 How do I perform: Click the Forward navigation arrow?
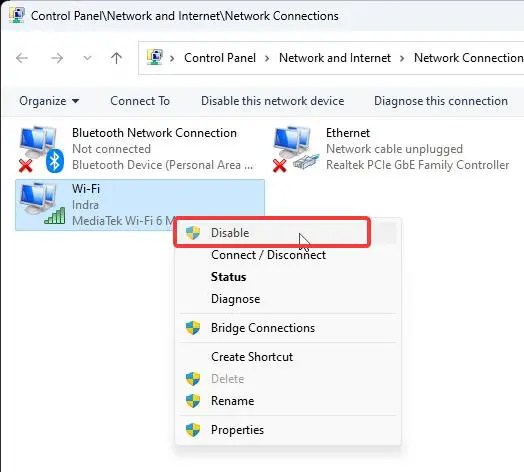57,58
